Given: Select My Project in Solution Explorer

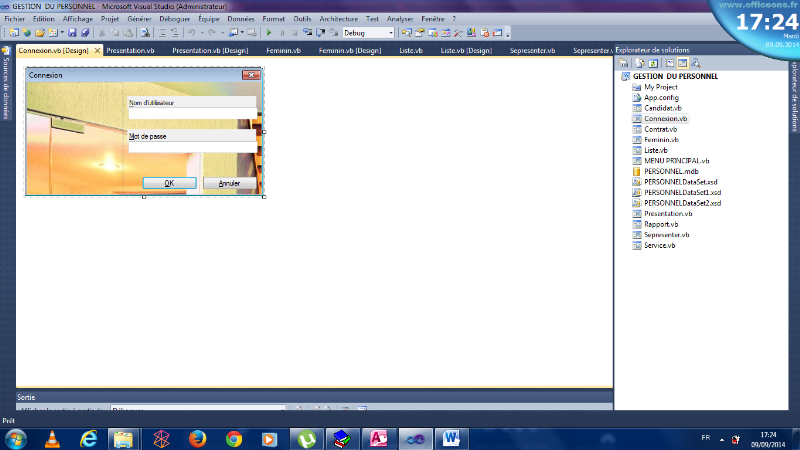Looking at the screenshot, I should tap(661, 87).
